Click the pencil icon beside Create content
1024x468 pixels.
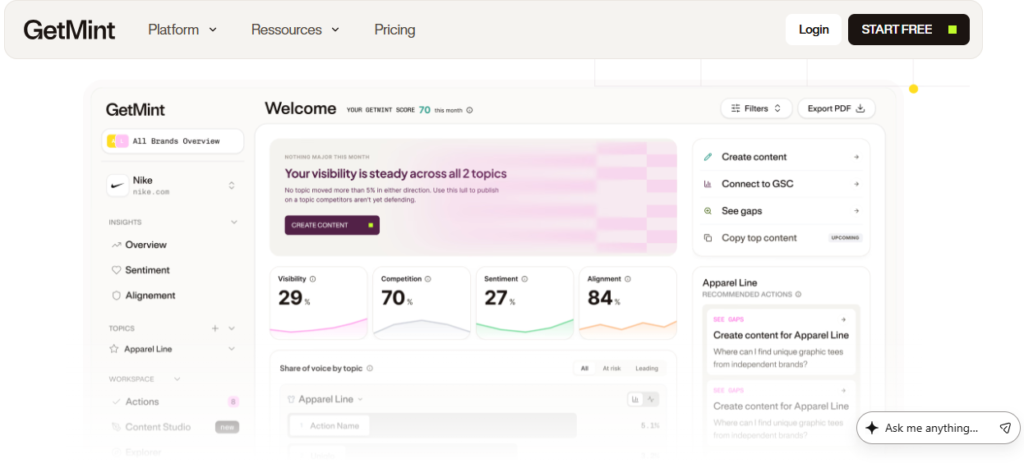pos(708,157)
